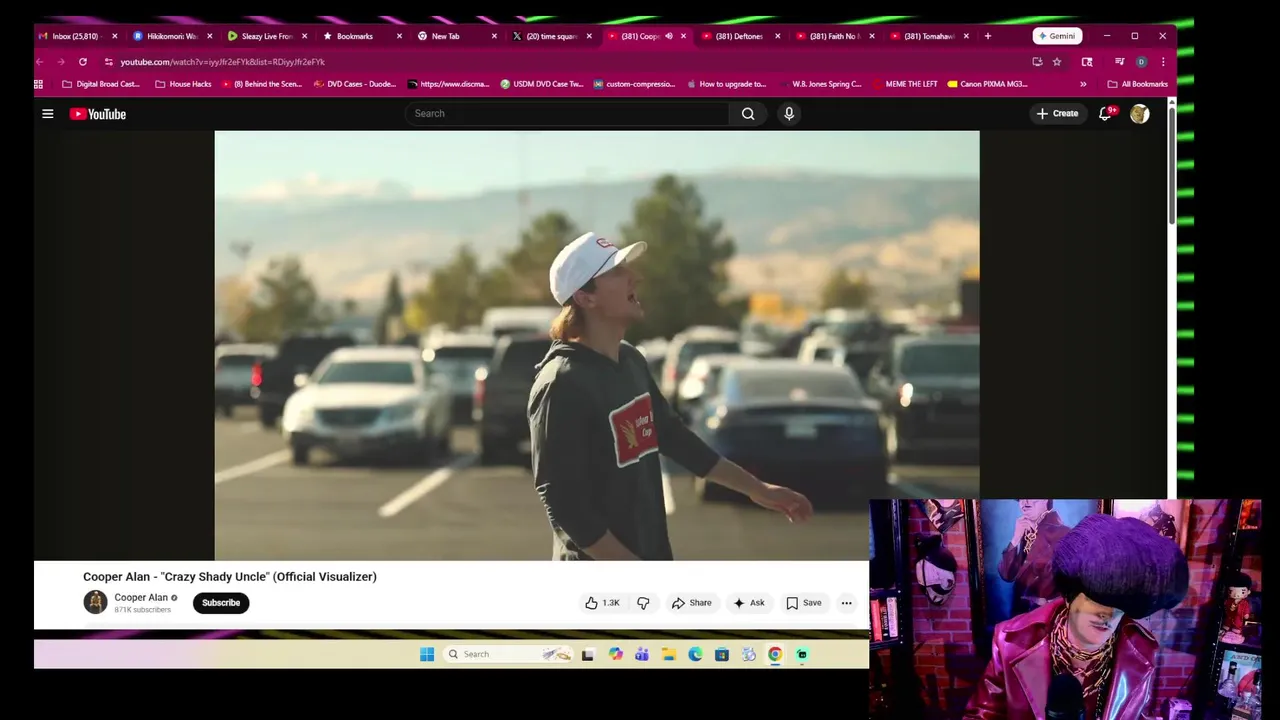Image resolution: width=1280 pixels, height=720 pixels.
Task: Open MEME THE LEFT bookmark
Action: click(905, 84)
